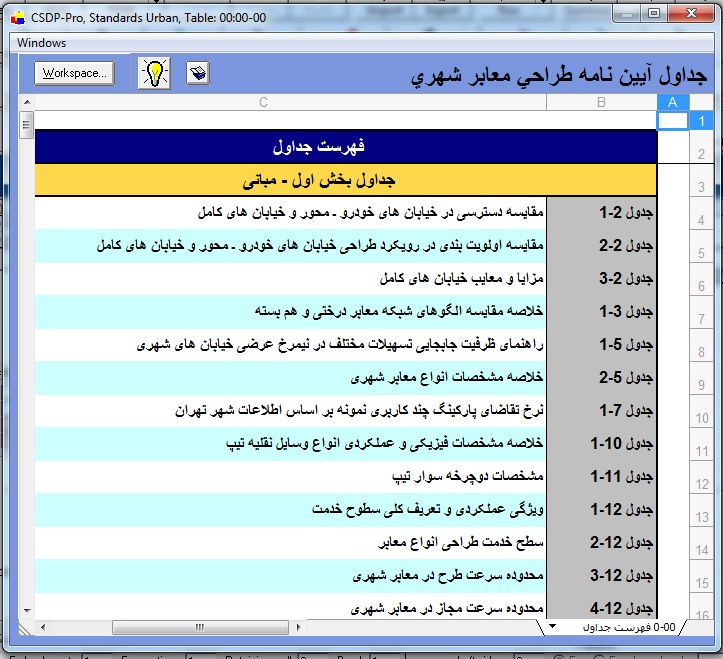
Task: Open the Workspace... button
Action: [74, 73]
